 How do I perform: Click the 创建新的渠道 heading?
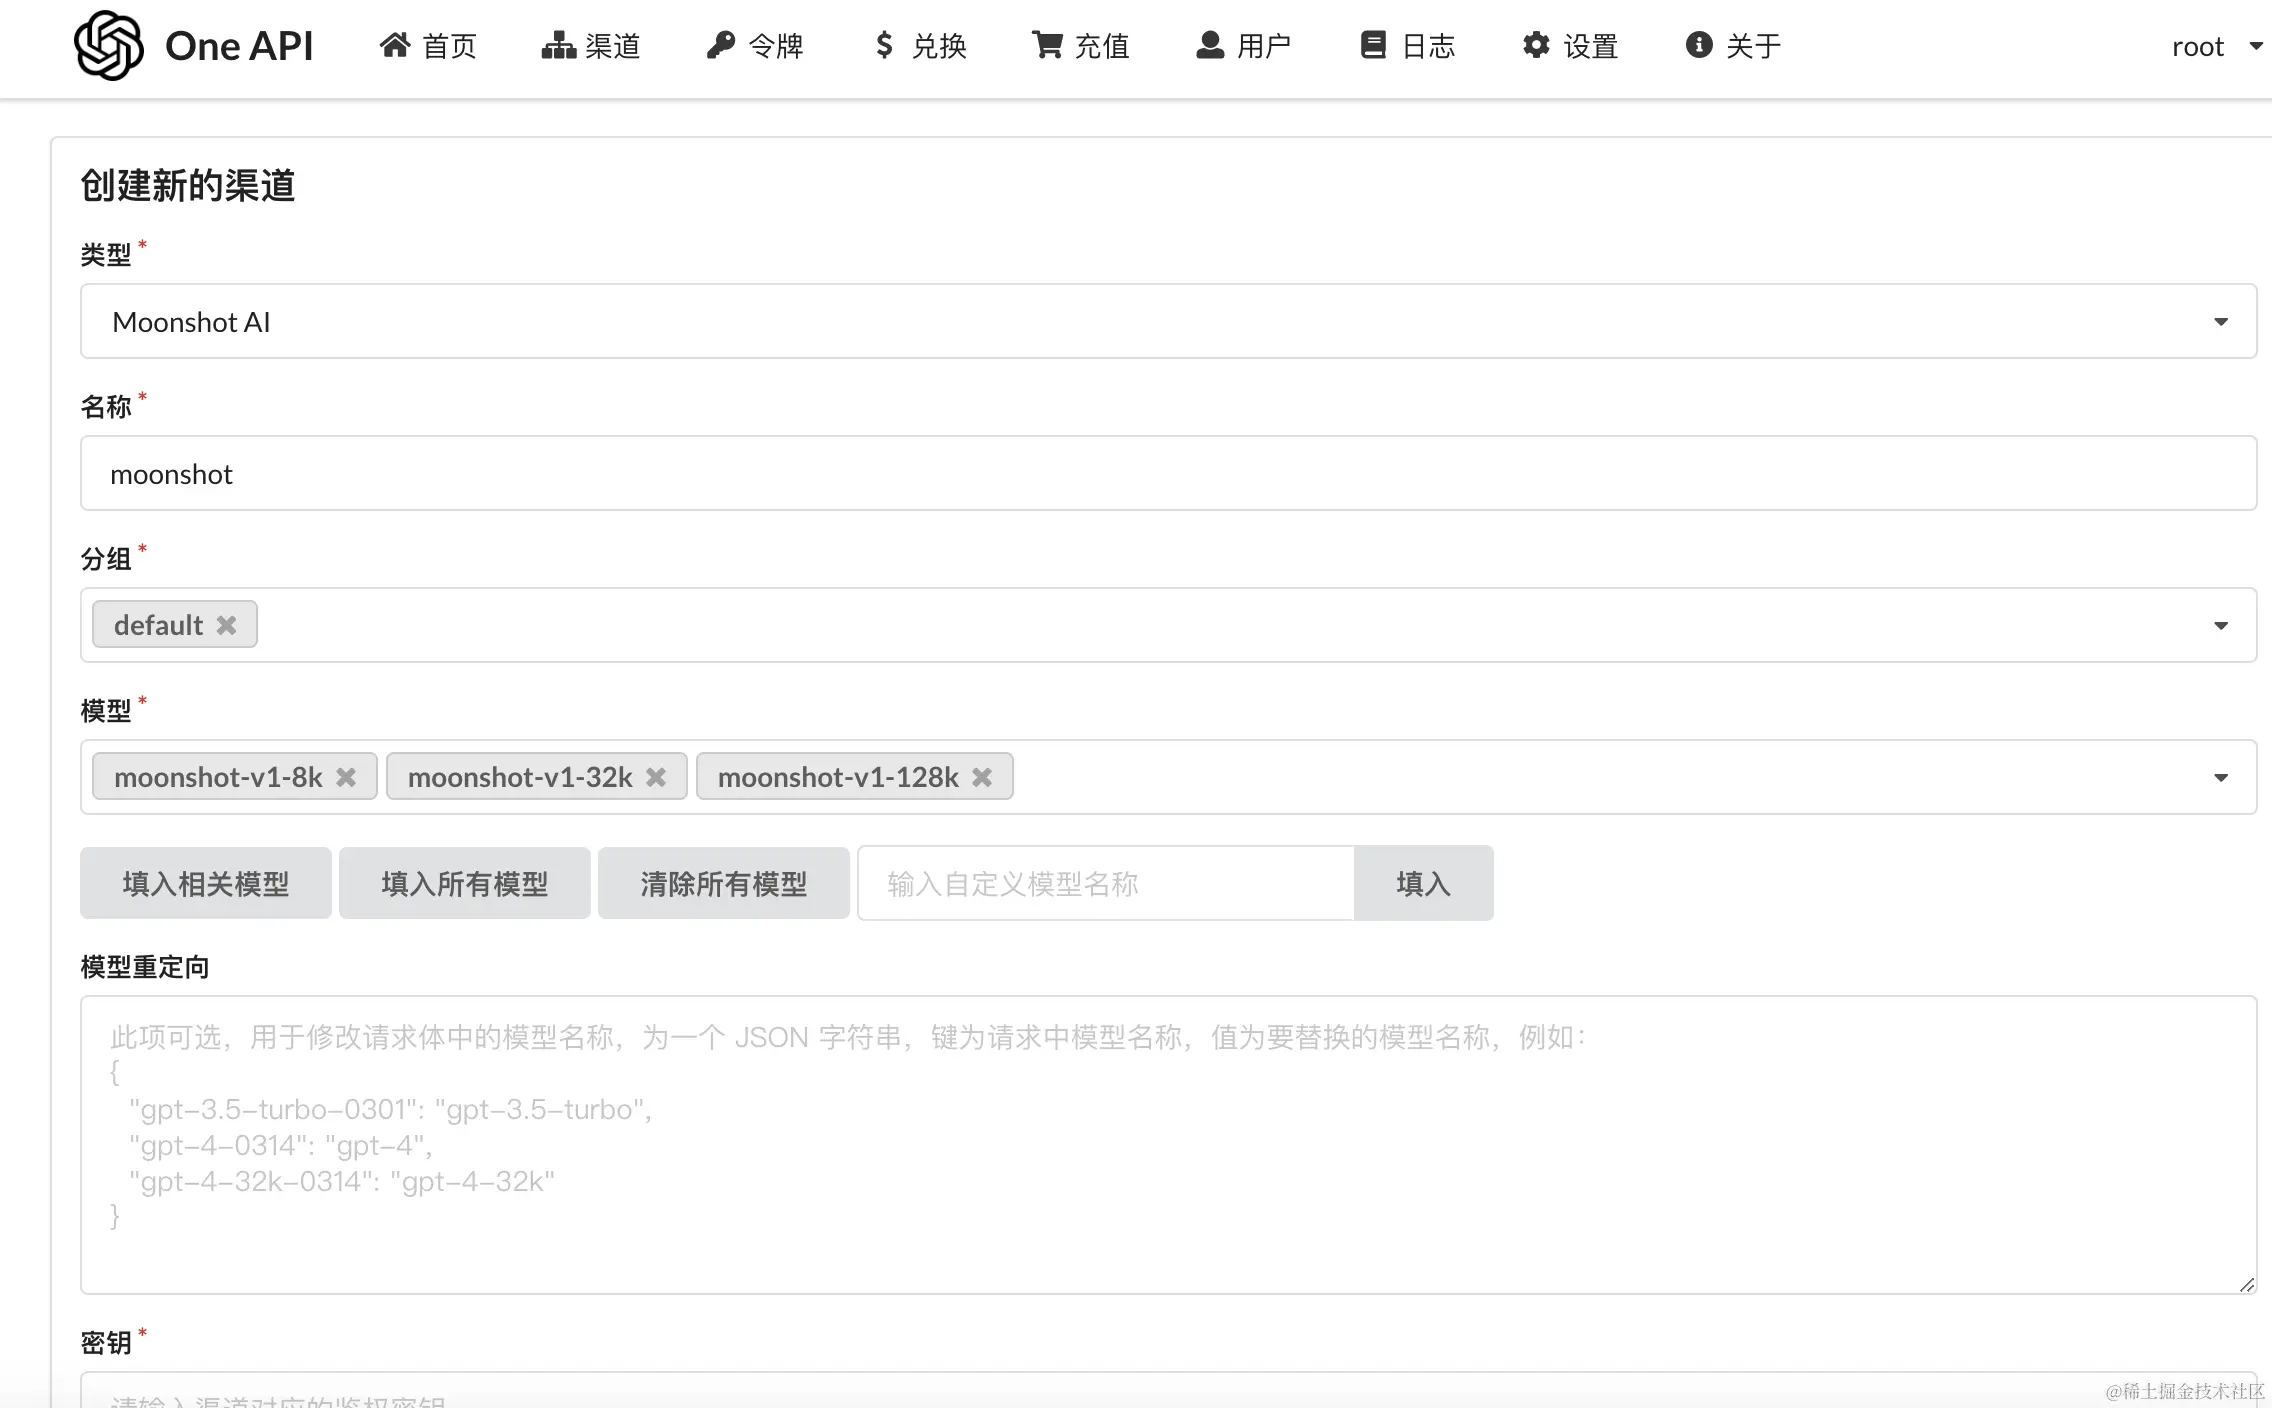point(188,186)
